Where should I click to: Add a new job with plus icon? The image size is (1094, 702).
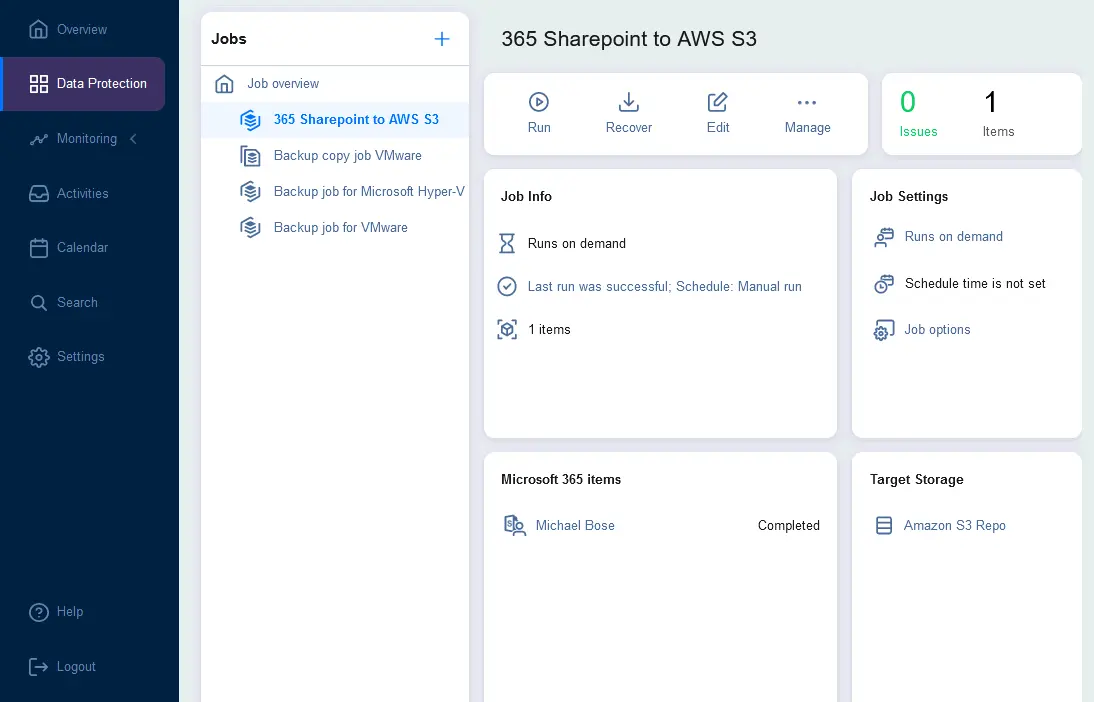pos(442,39)
